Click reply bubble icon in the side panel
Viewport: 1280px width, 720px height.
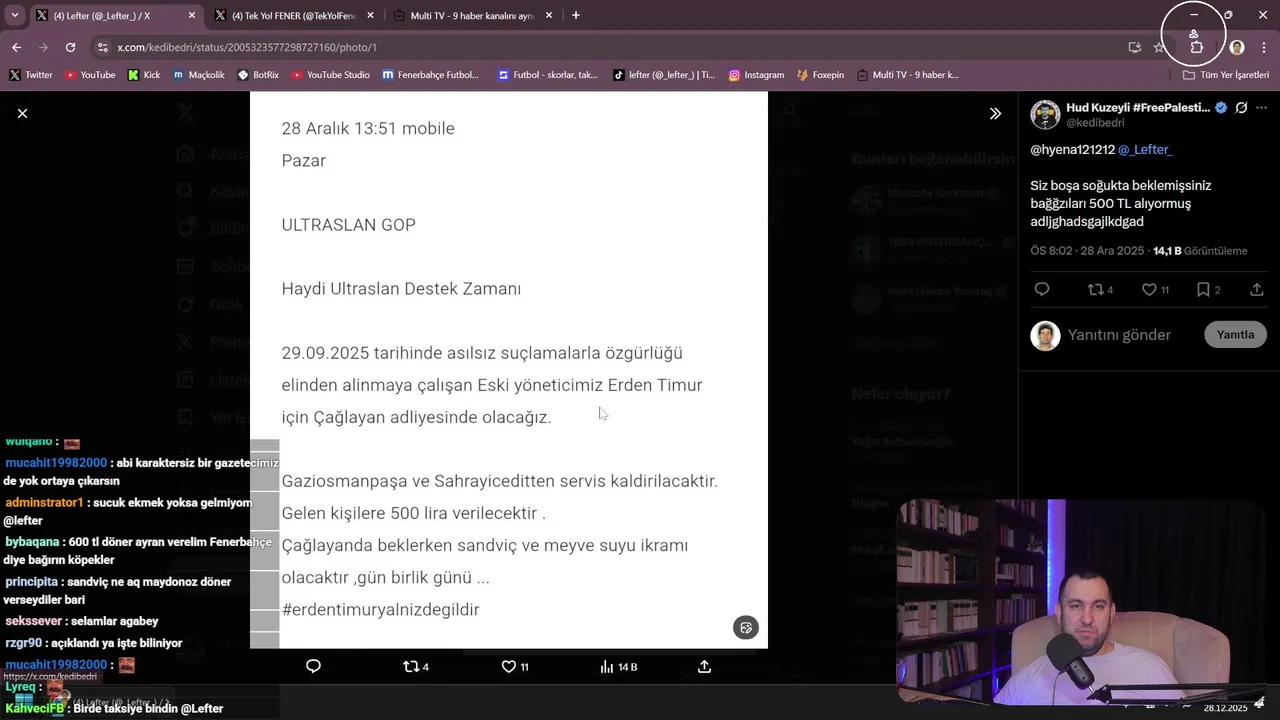tap(1042, 290)
